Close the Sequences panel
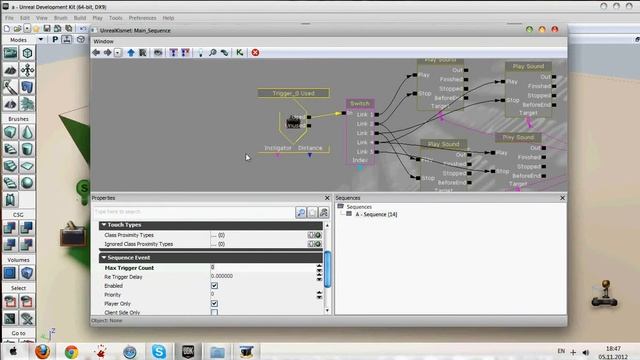 (x=562, y=198)
